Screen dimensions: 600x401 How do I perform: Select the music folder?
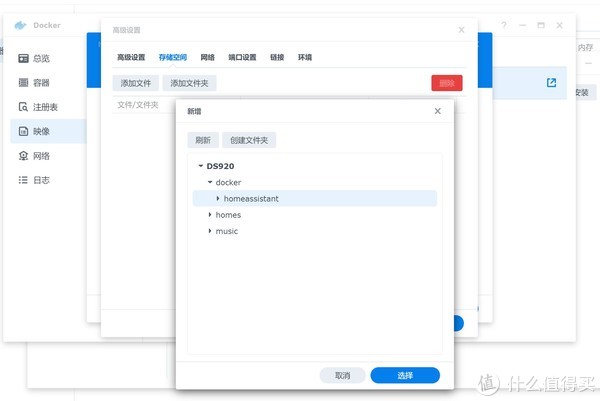tap(227, 231)
